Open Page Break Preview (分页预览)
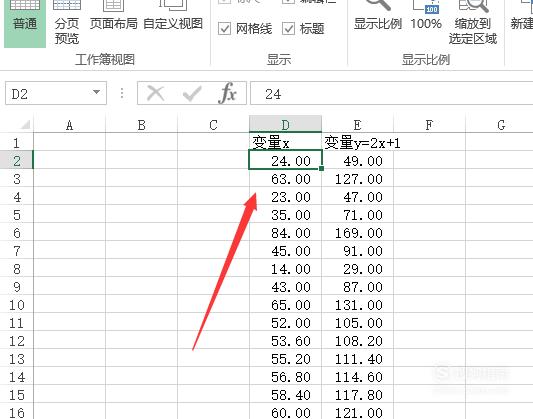 click(x=67, y=23)
